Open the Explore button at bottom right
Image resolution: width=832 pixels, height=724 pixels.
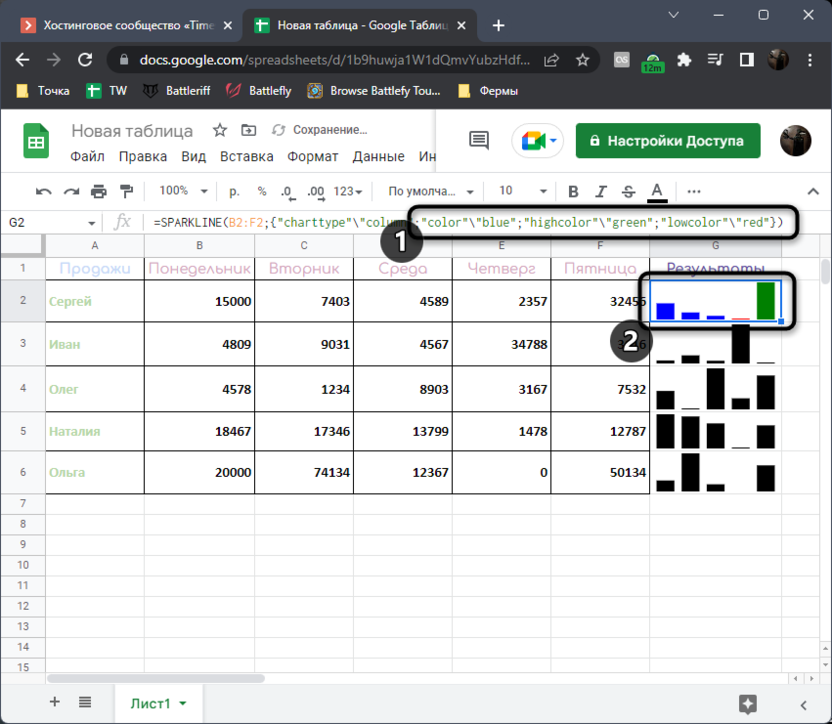pyautogui.click(x=747, y=703)
